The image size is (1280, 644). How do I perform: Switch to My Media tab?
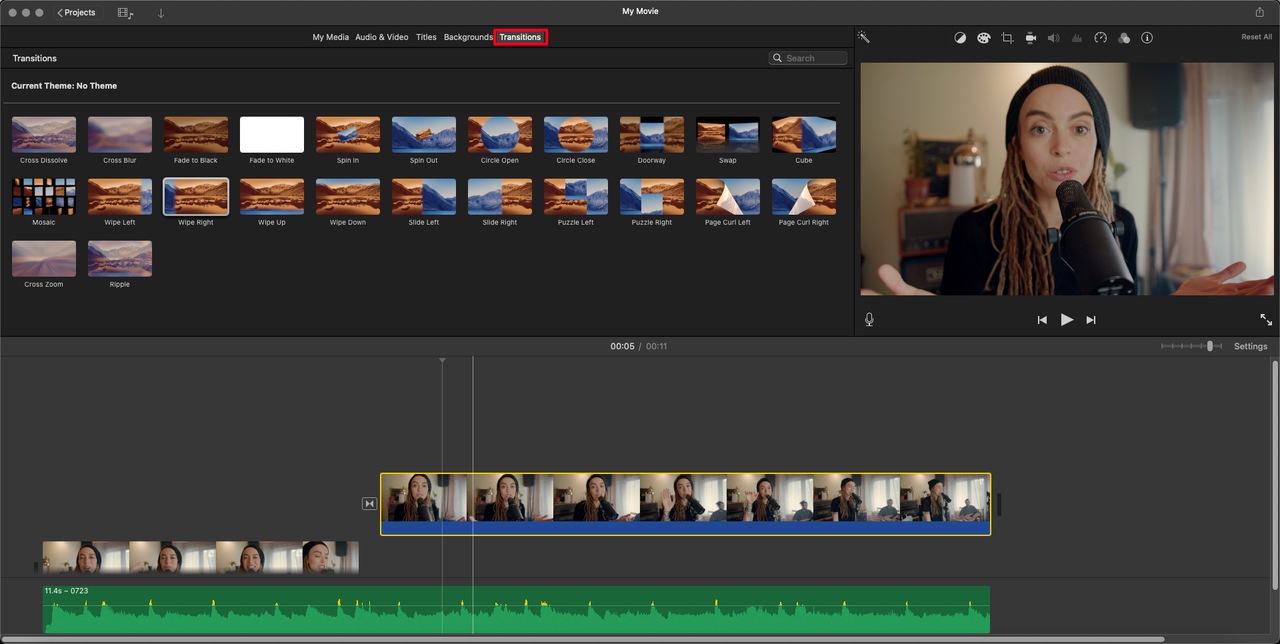(330, 37)
